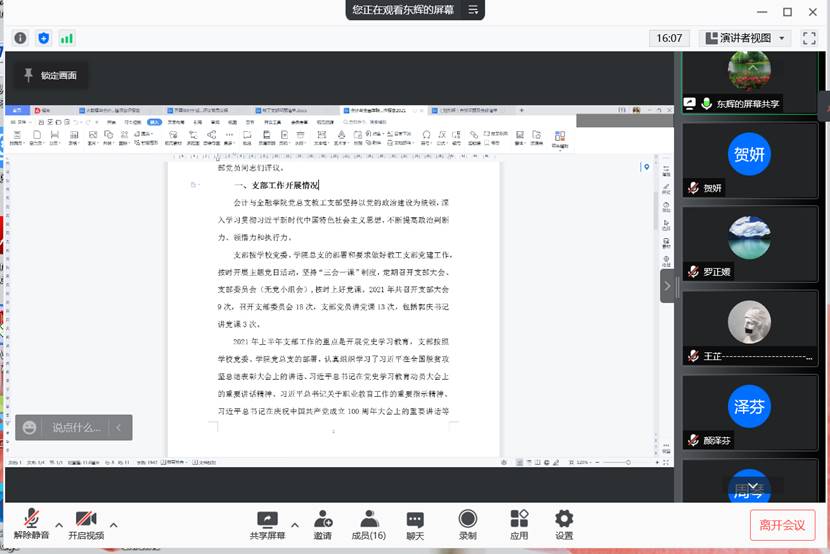Type a message in 说点什么 field
The image size is (830, 554).
[76, 428]
